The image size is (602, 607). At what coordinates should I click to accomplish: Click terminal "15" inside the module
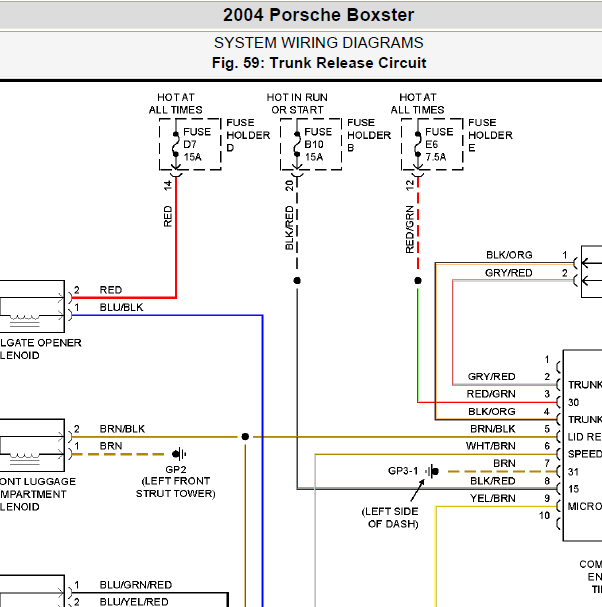click(x=573, y=489)
